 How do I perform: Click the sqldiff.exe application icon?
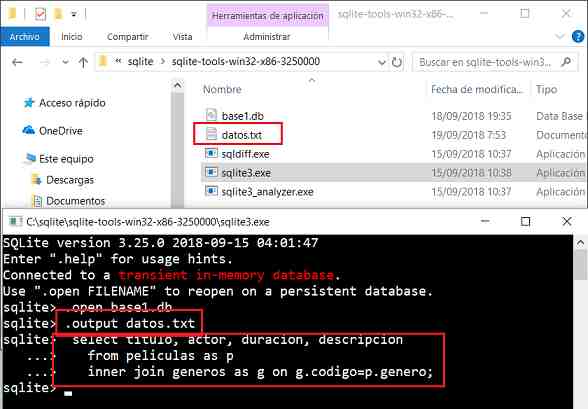coord(211,153)
